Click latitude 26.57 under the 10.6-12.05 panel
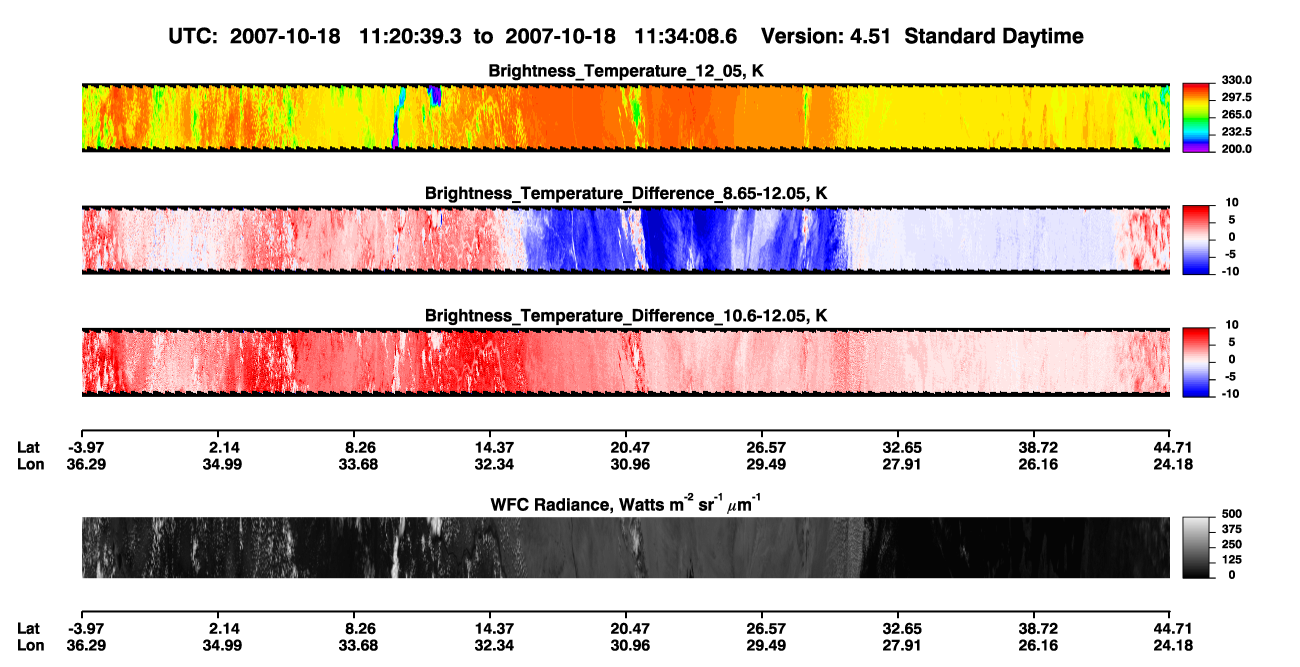 pos(768,447)
